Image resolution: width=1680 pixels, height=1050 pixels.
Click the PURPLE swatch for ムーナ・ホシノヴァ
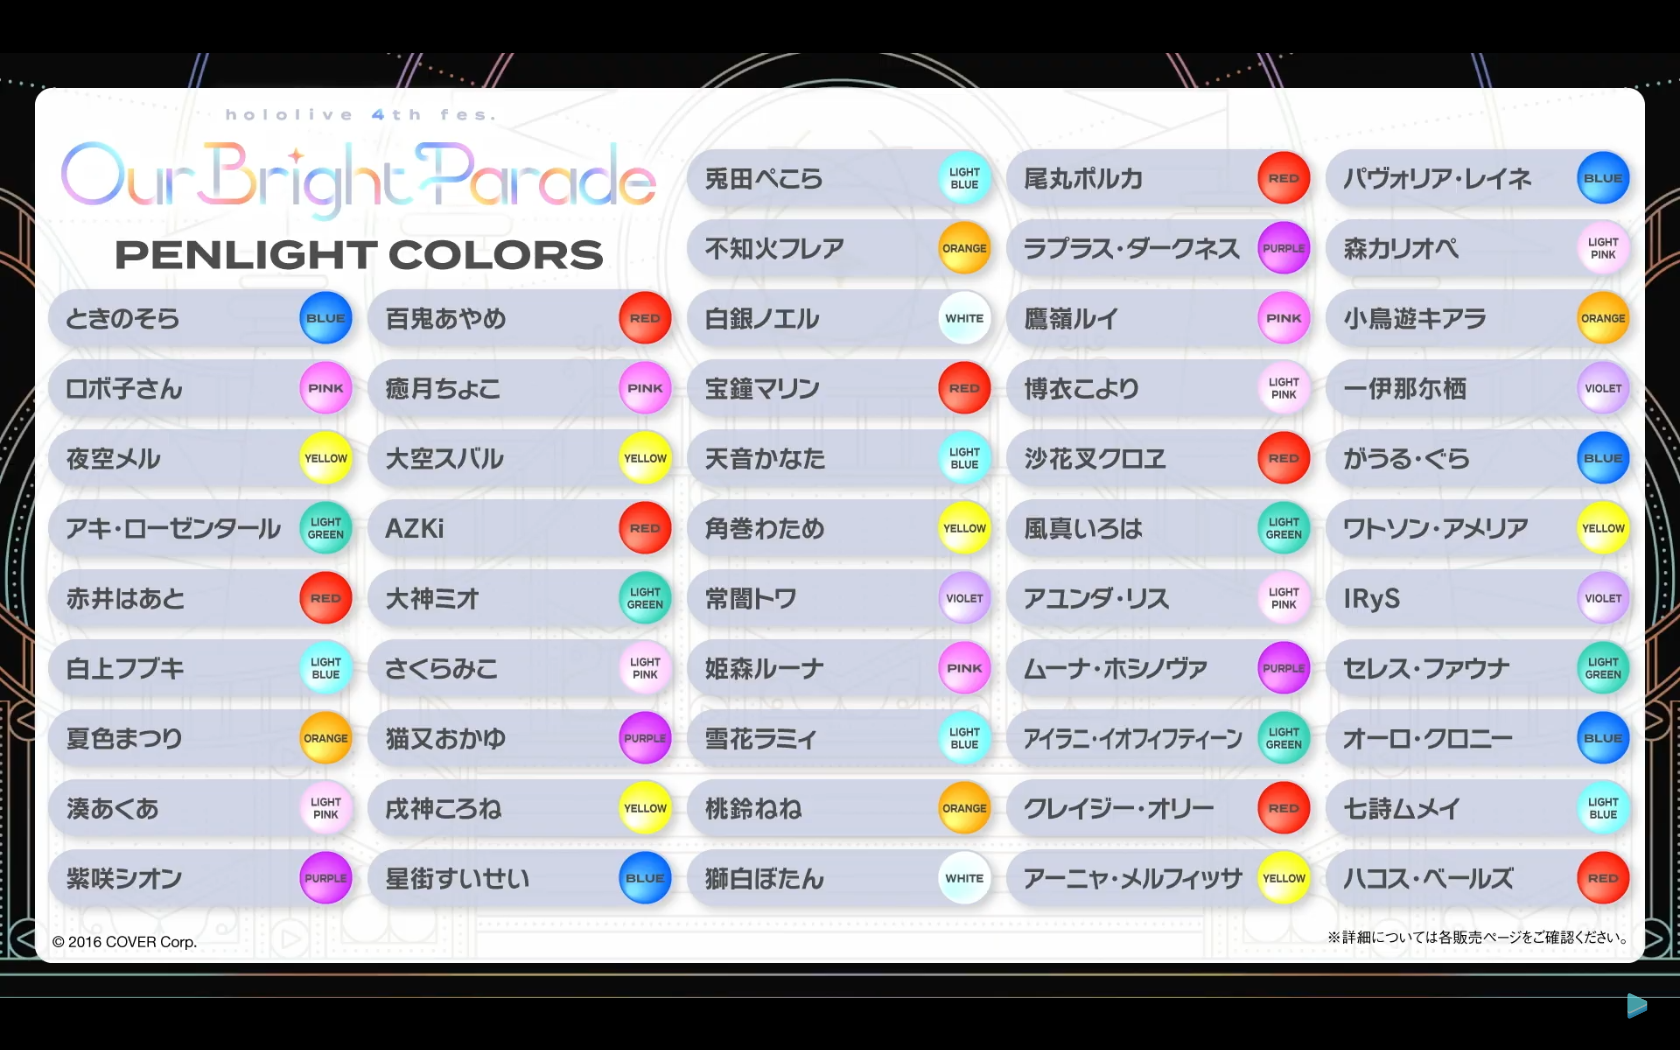tap(1284, 668)
